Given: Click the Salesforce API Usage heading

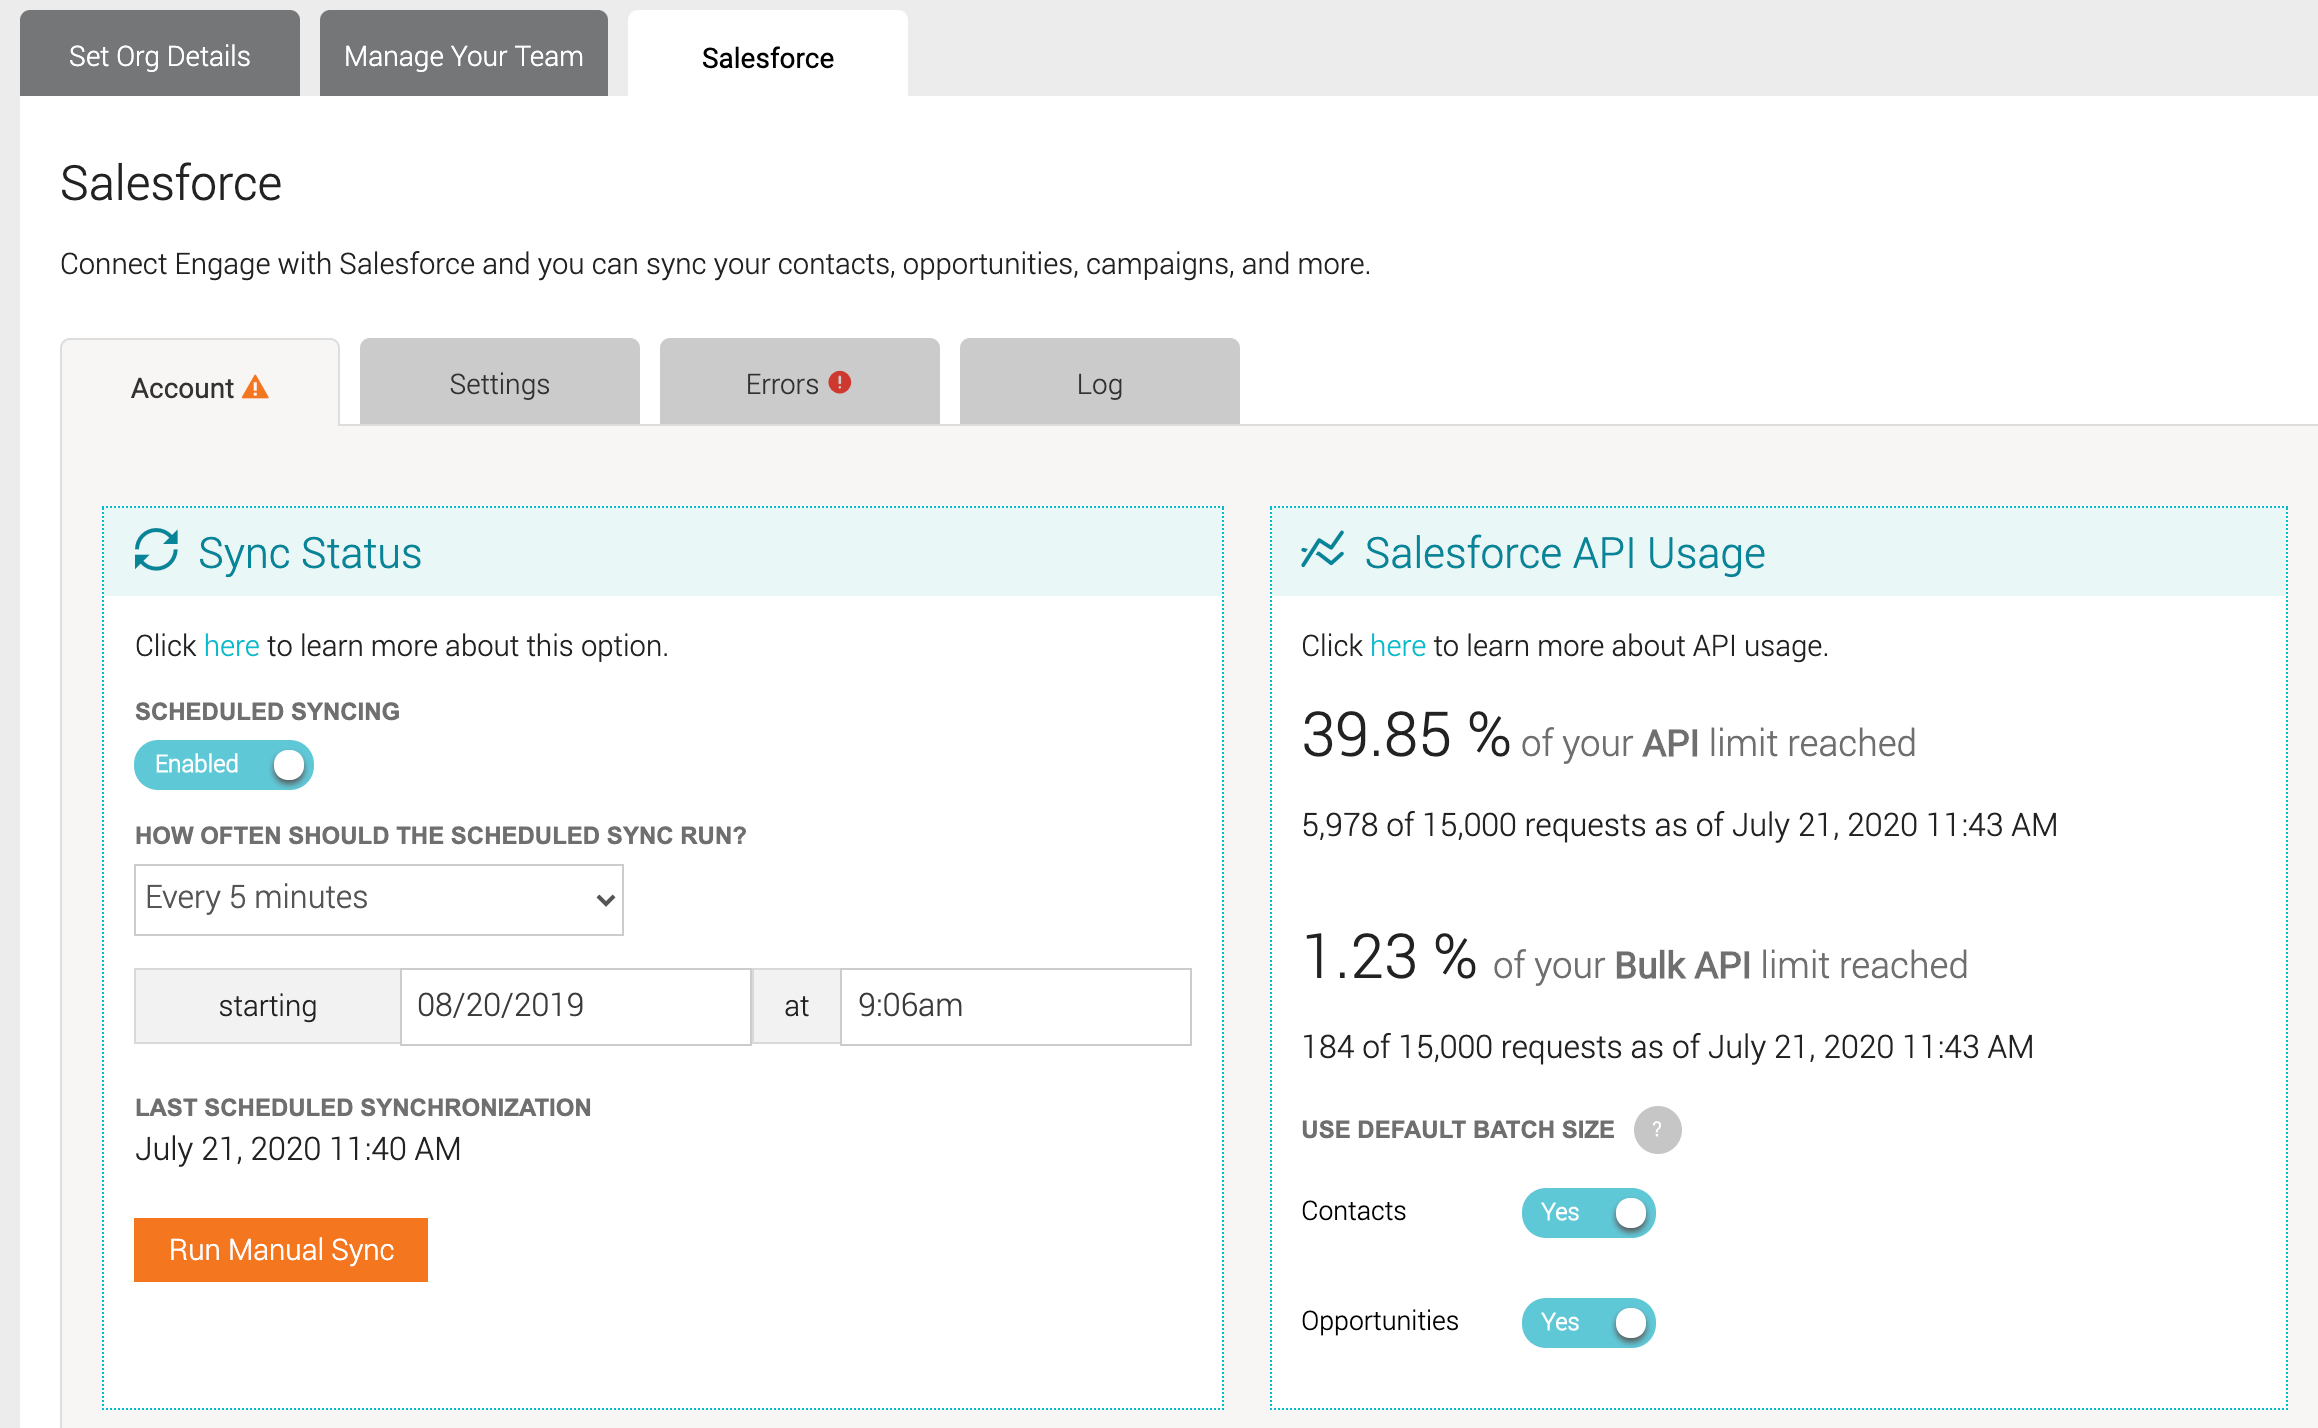Looking at the screenshot, I should point(1565,553).
